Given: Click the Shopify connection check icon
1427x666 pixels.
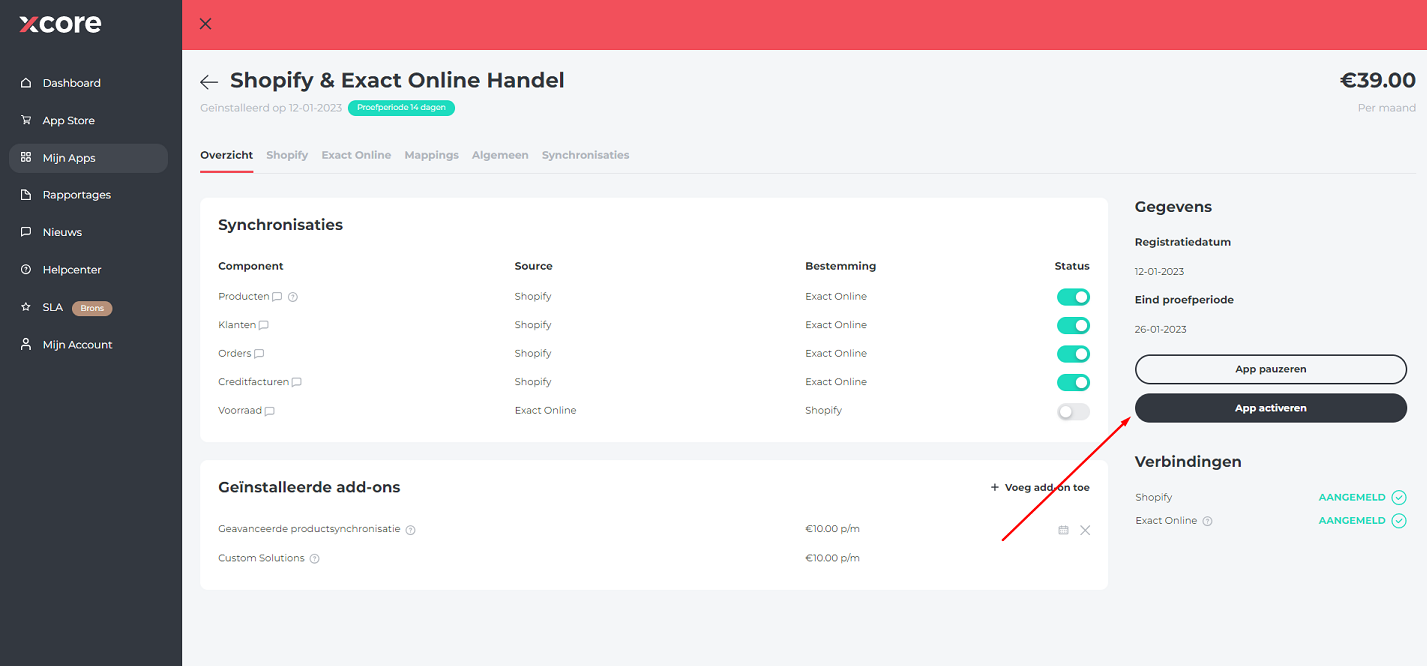Looking at the screenshot, I should pyautogui.click(x=1399, y=497).
